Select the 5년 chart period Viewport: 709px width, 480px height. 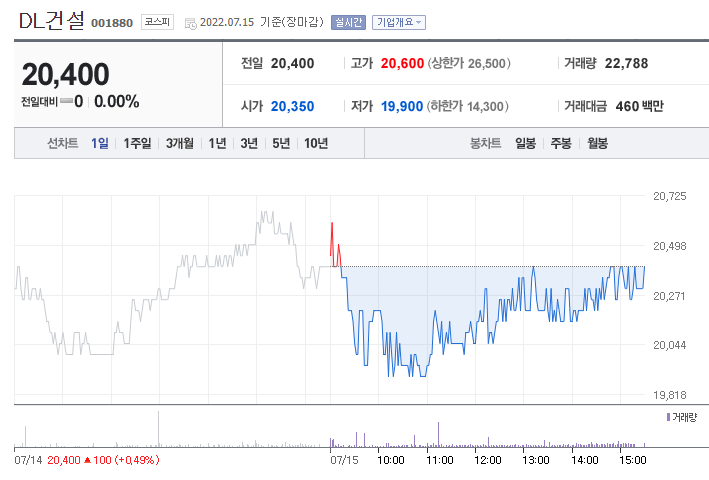[281, 143]
